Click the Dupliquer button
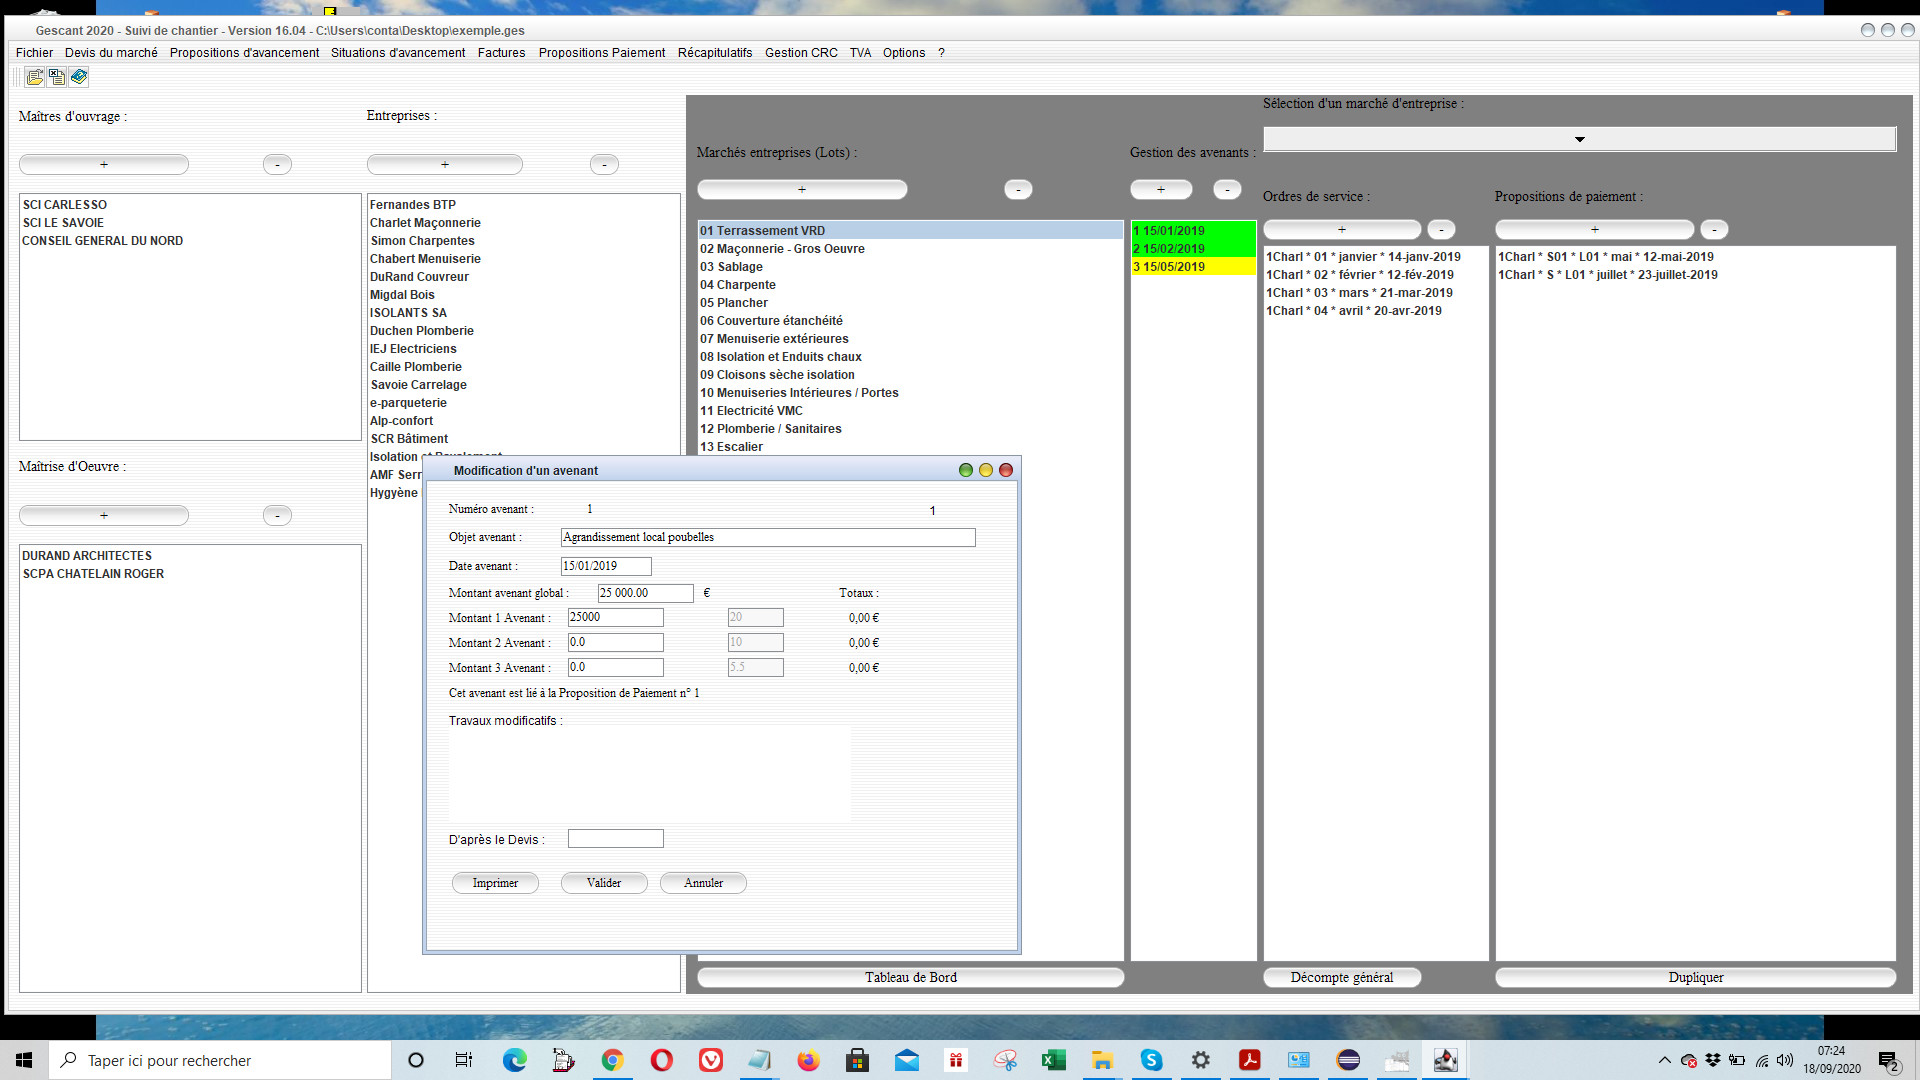The height and width of the screenshot is (1080, 1920). 1695,978
